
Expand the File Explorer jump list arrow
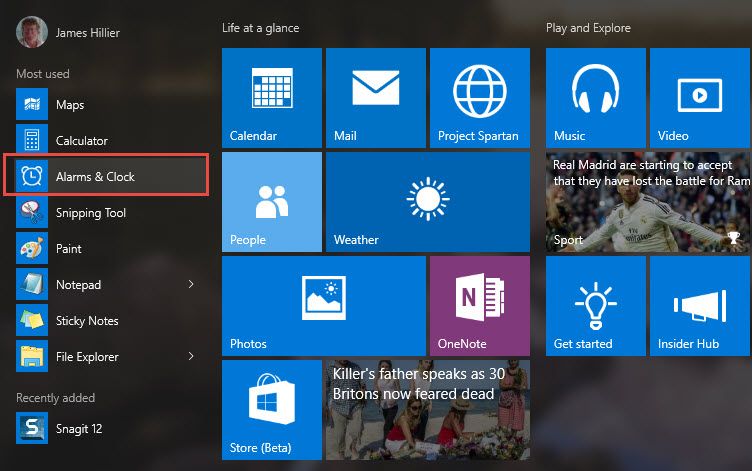(191, 356)
